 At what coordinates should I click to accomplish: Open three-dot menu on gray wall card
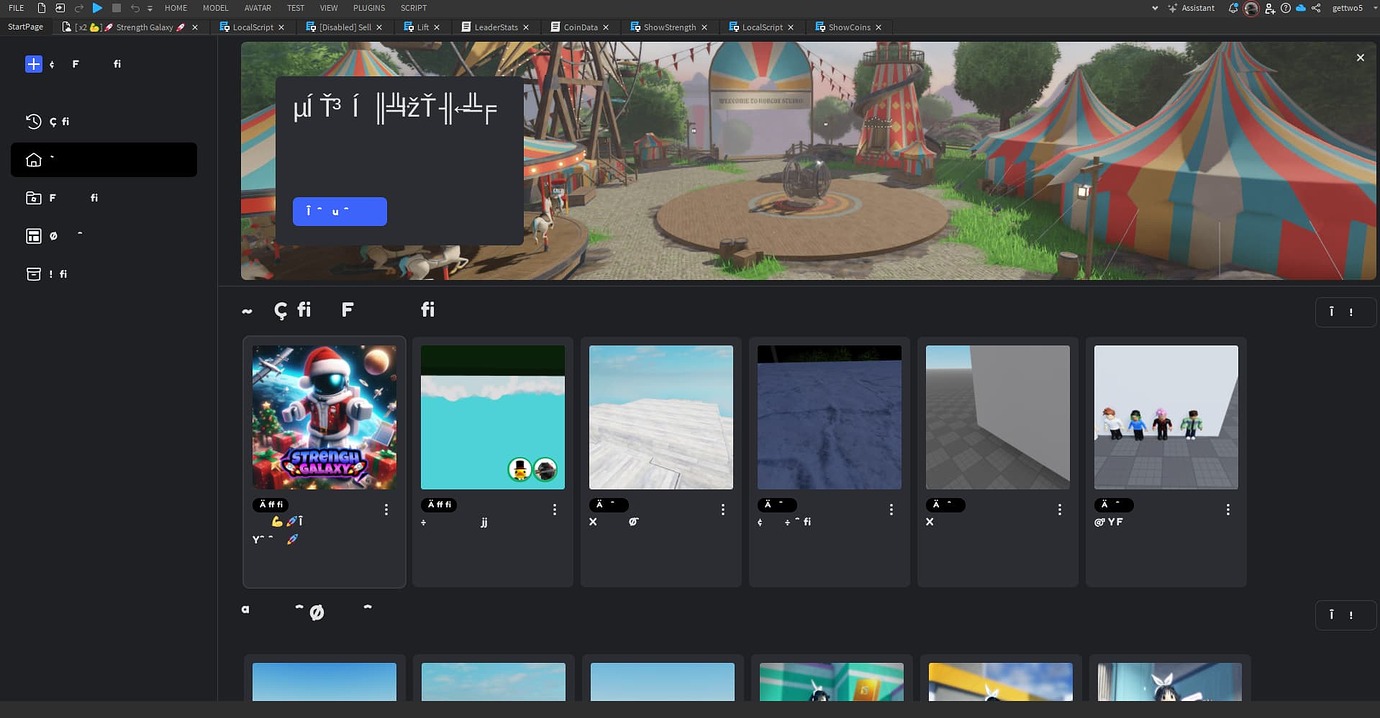pos(1060,510)
